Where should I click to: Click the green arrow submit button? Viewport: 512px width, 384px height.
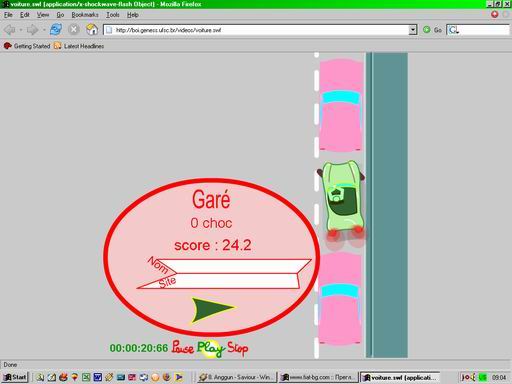click(212, 310)
